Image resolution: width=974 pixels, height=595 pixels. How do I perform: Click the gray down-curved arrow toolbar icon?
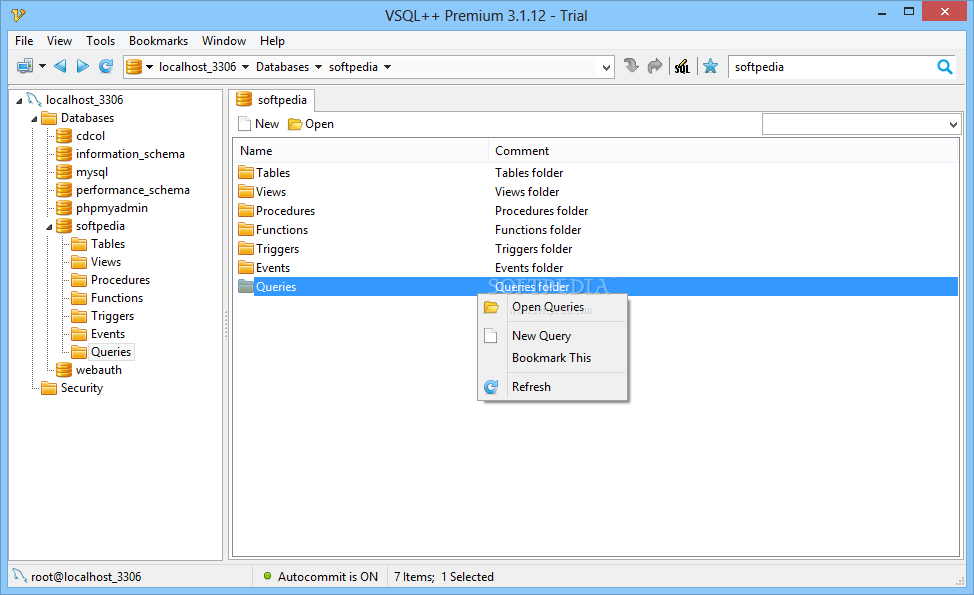coord(631,66)
